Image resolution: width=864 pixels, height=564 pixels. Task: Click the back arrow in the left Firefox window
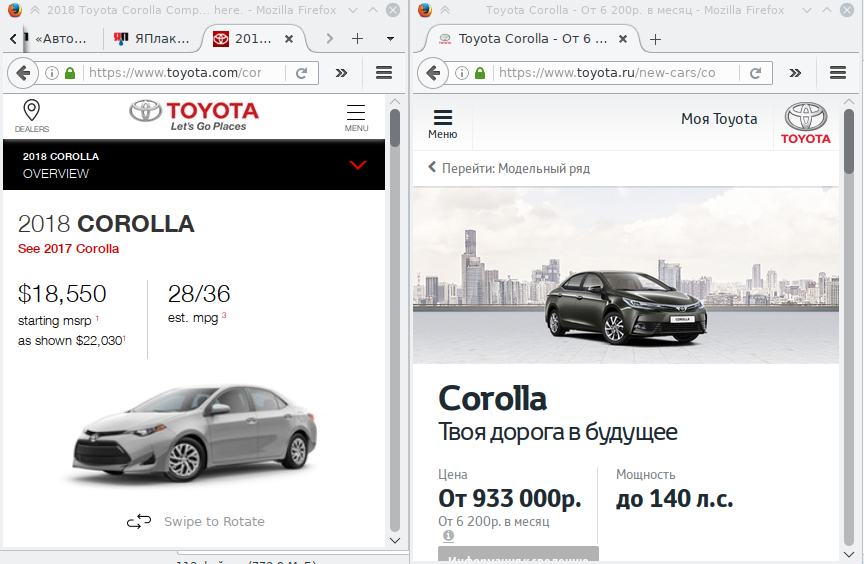click(x=23, y=73)
